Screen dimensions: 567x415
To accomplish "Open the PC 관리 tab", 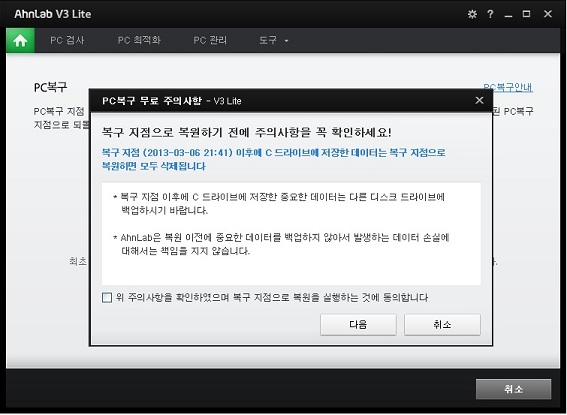I will point(210,40).
